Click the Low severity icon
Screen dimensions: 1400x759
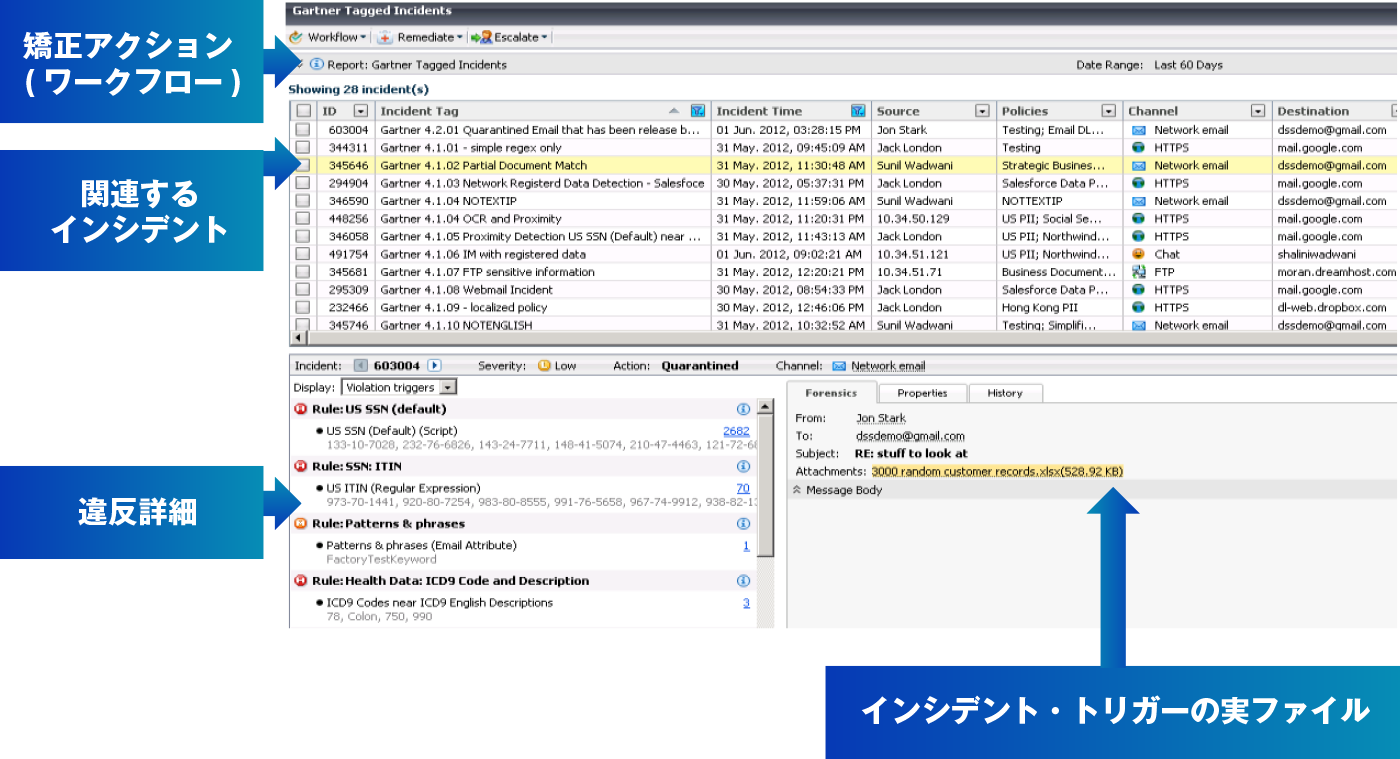(544, 366)
